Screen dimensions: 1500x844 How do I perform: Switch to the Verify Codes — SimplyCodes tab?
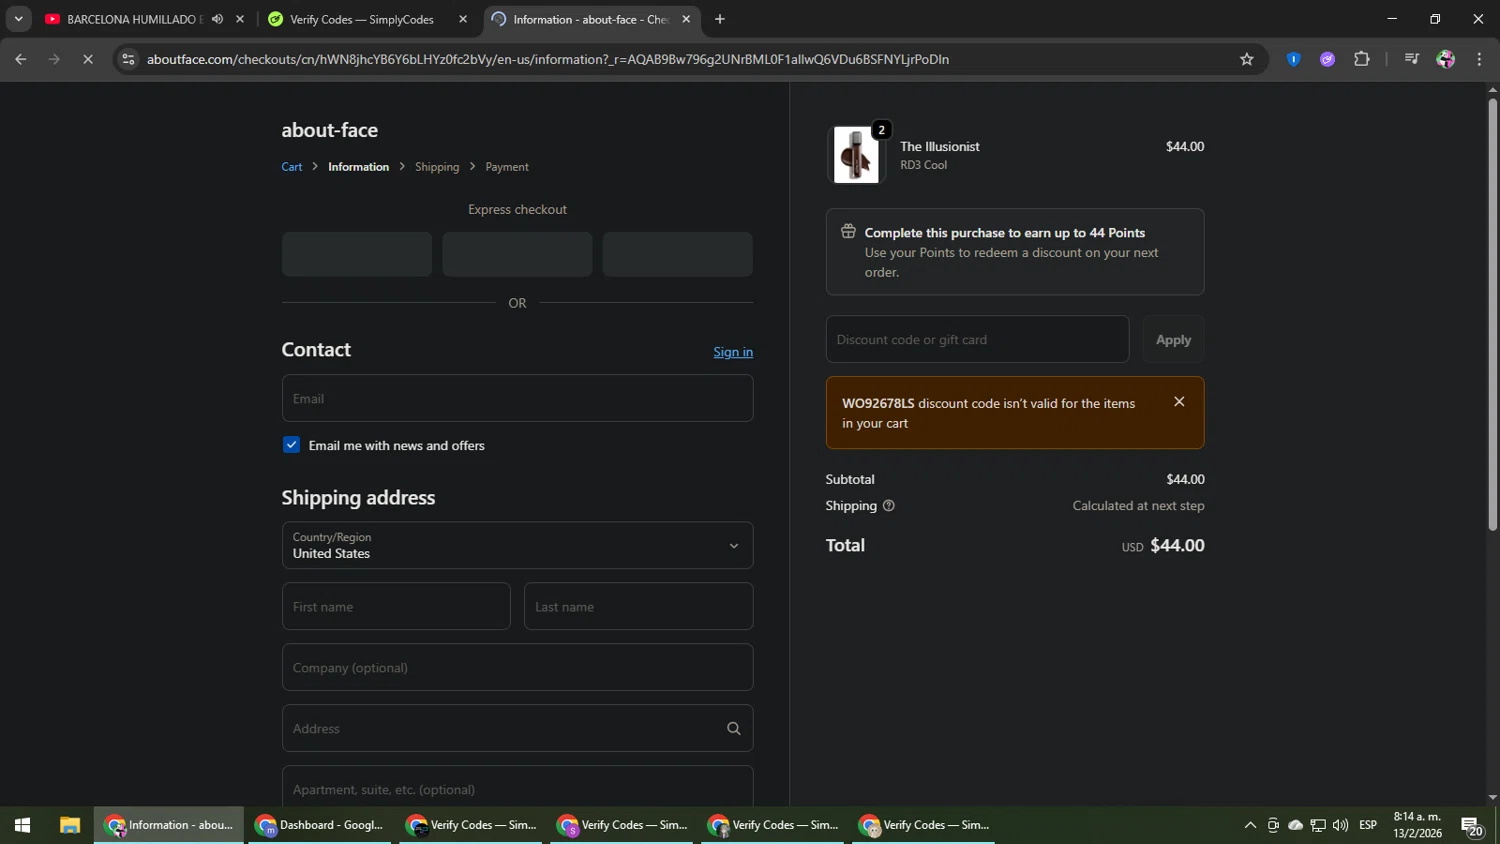click(x=361, y=19)
